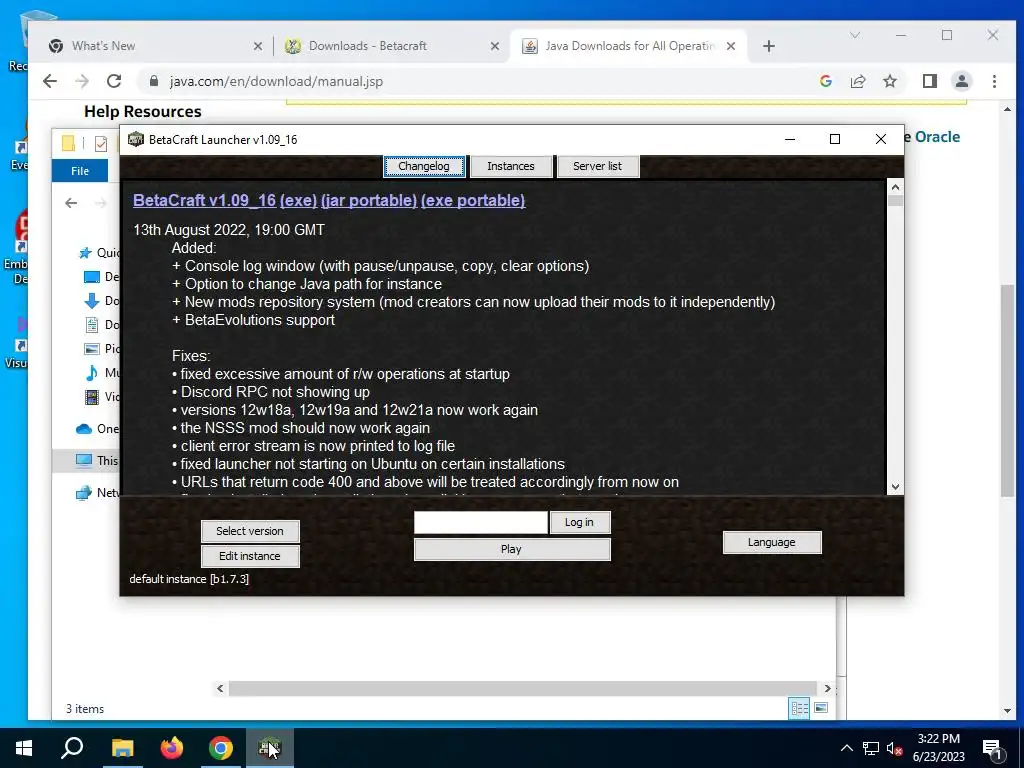1024x768 pixels.
Task: Open File Explorer from taskbar
Action: [x=122, y=748]
